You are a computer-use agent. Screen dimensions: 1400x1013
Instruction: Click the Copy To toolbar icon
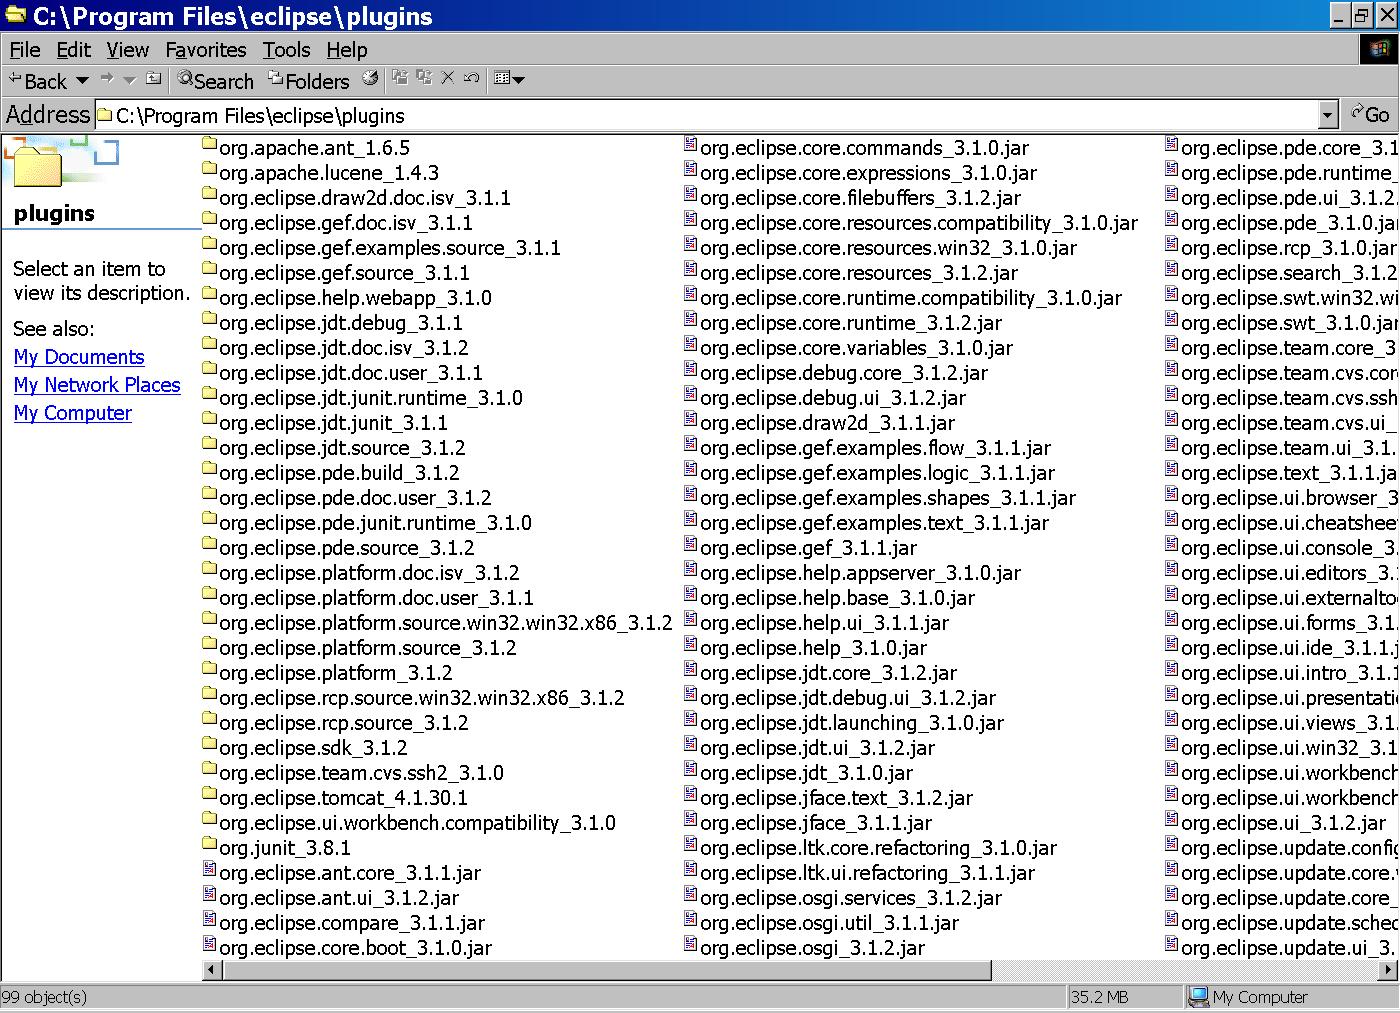pos(424,79)
